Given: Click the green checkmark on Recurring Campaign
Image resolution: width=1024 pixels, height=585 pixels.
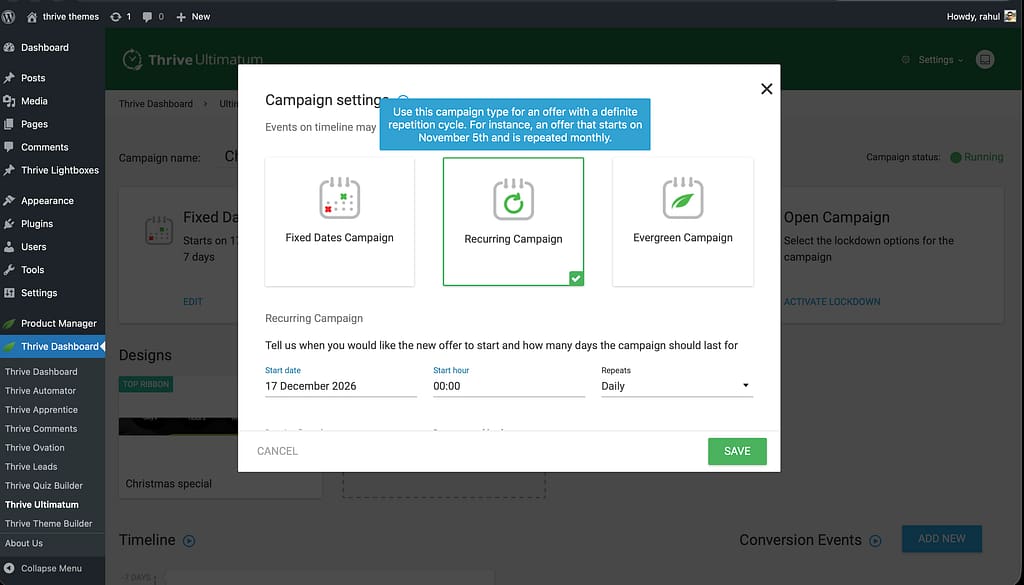Looking at the screenshot, I should (576, 278).
